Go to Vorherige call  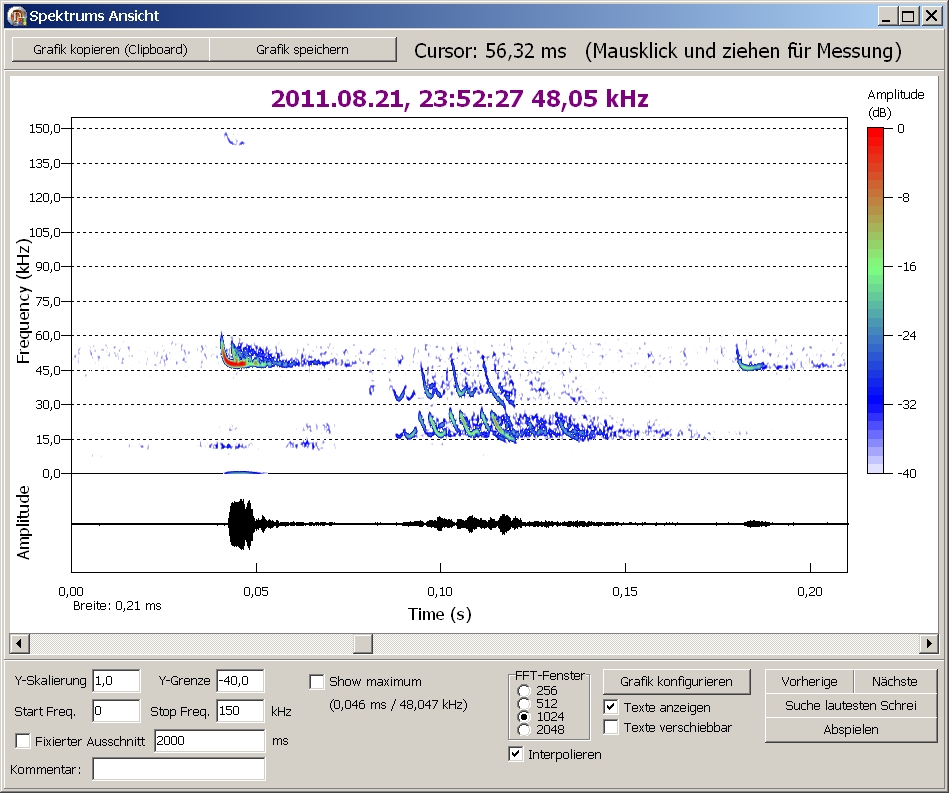coord(809,681)
